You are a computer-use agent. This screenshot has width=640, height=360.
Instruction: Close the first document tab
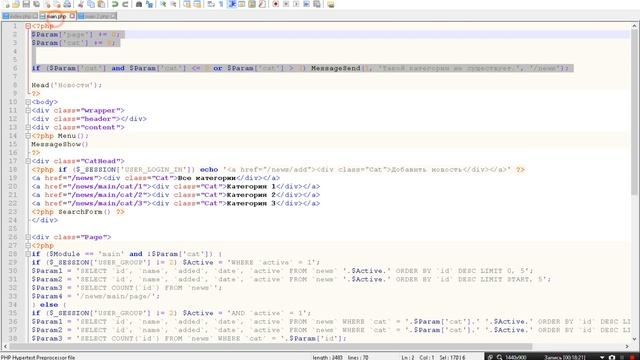pos(35,16)
